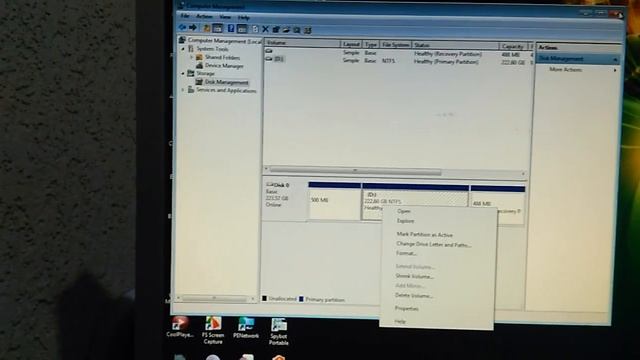
Task: Click the document page toolbar icon
Action: (x=255, y=29)
